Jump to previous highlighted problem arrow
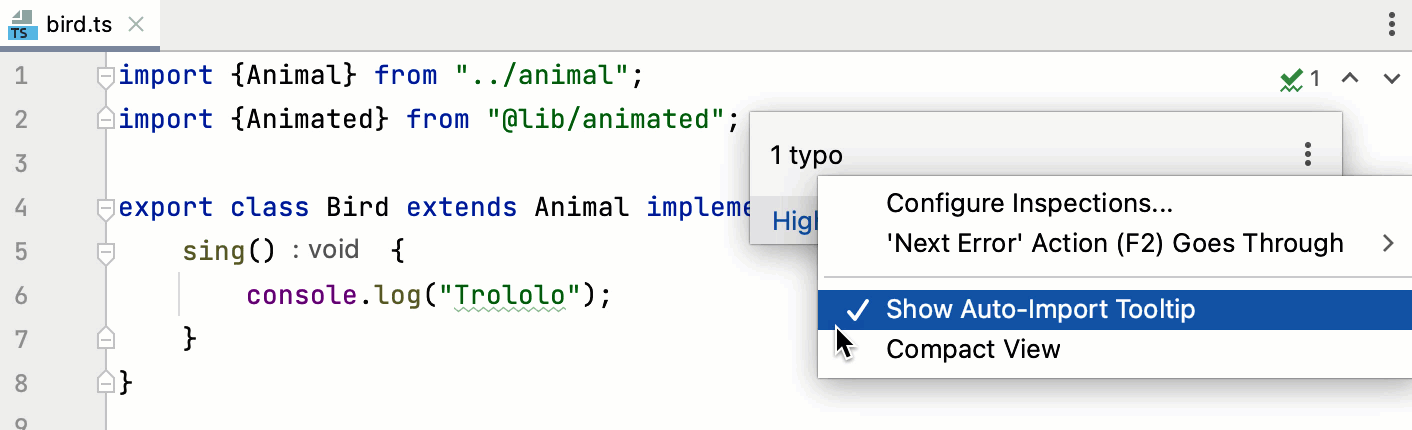The width and height of the screenshot is (1412, 430). click(1349, 78)
